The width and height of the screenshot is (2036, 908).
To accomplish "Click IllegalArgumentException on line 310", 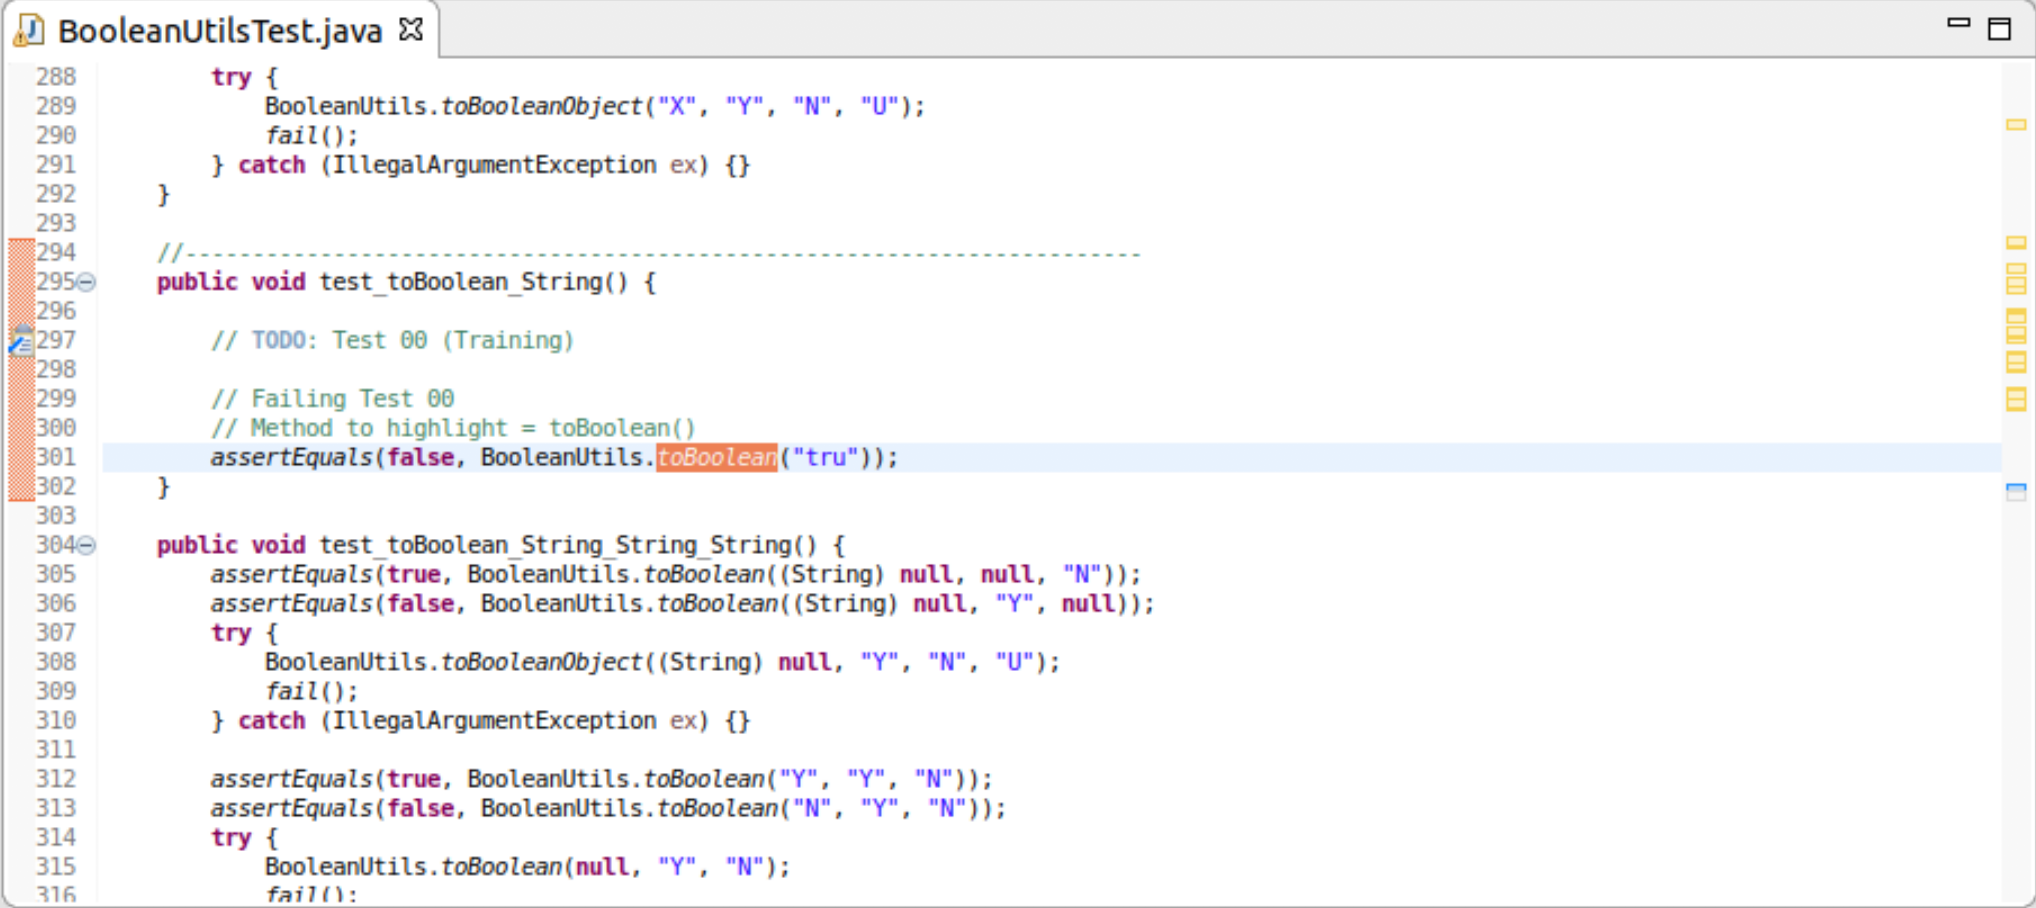I will (x=494, y=721).
